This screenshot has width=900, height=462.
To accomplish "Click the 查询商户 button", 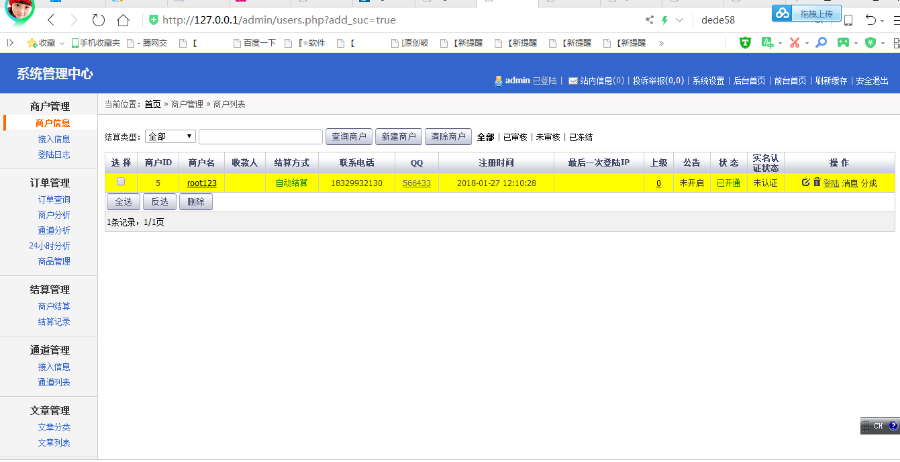I will point(349,137).
